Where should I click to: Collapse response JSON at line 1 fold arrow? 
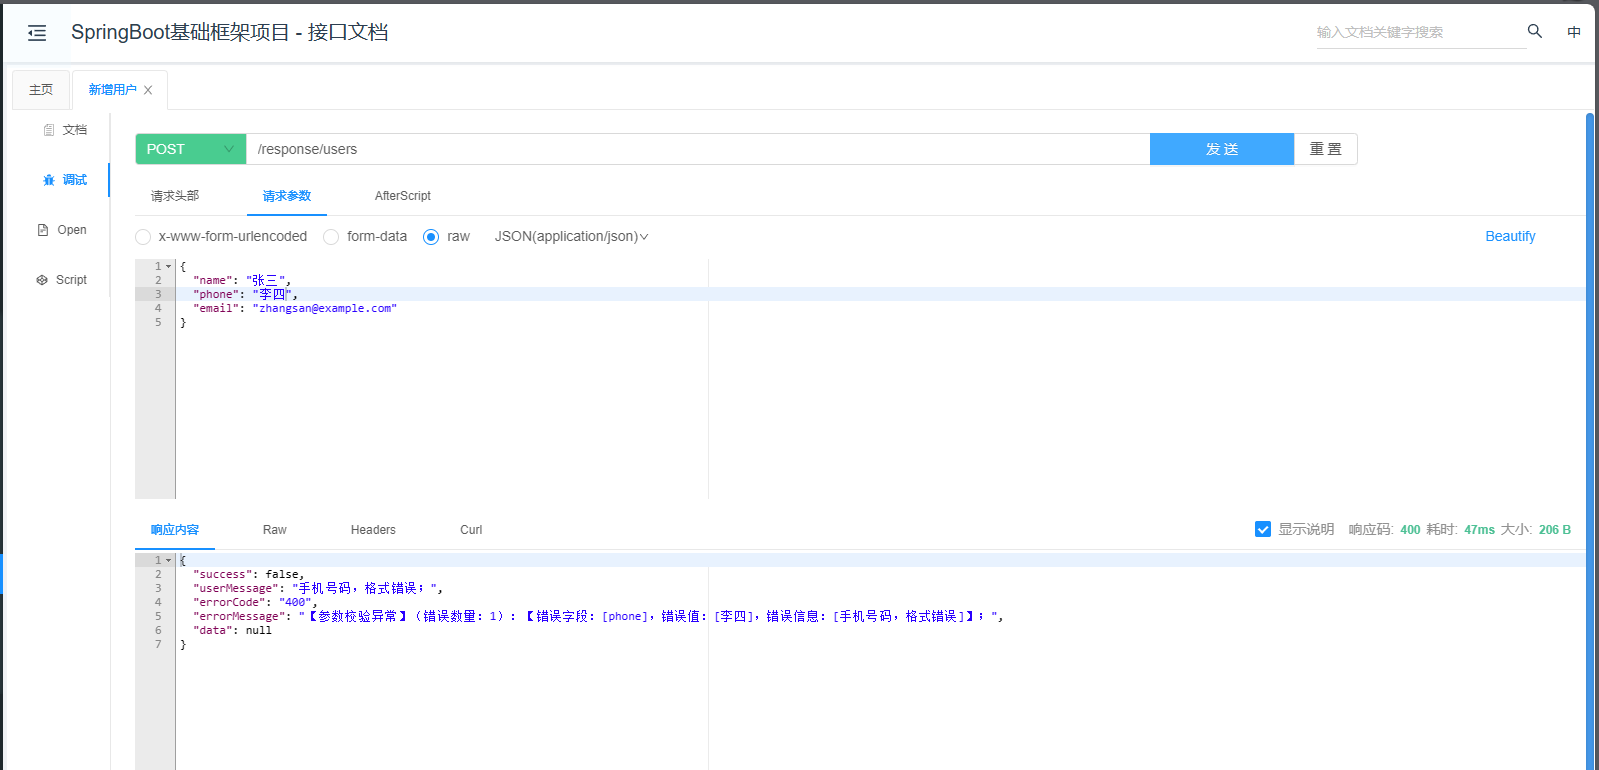point(168,560)
